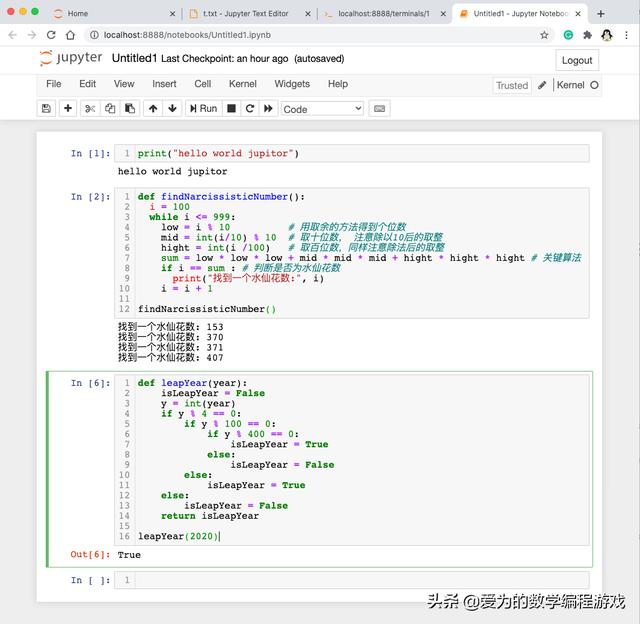The height and width of the screenshot is (624, 640).
Task: Interrupt the kernel with the stop icon
Action: click(x=231, y=109)
